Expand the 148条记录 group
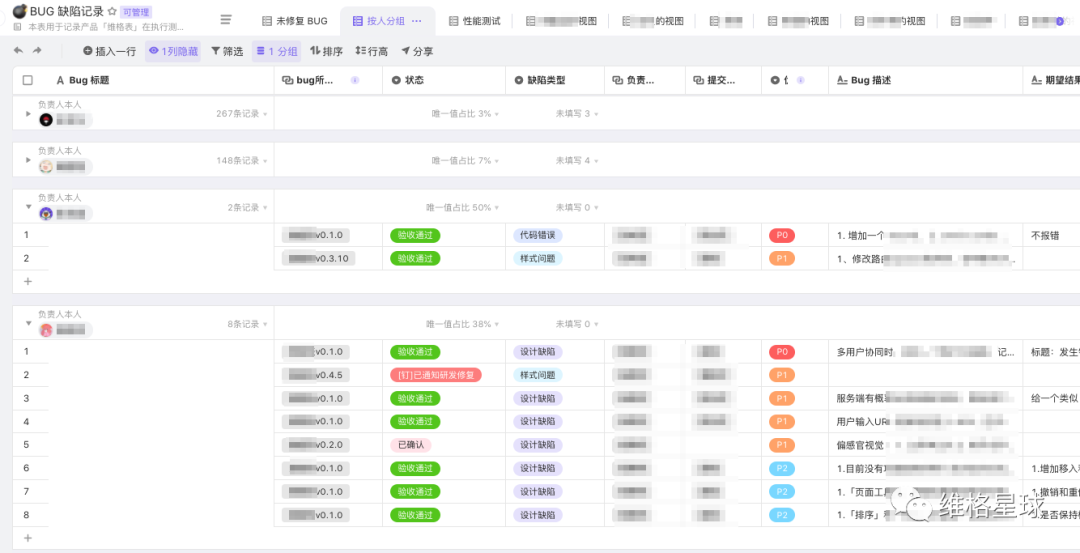 (x=28, y=160)
